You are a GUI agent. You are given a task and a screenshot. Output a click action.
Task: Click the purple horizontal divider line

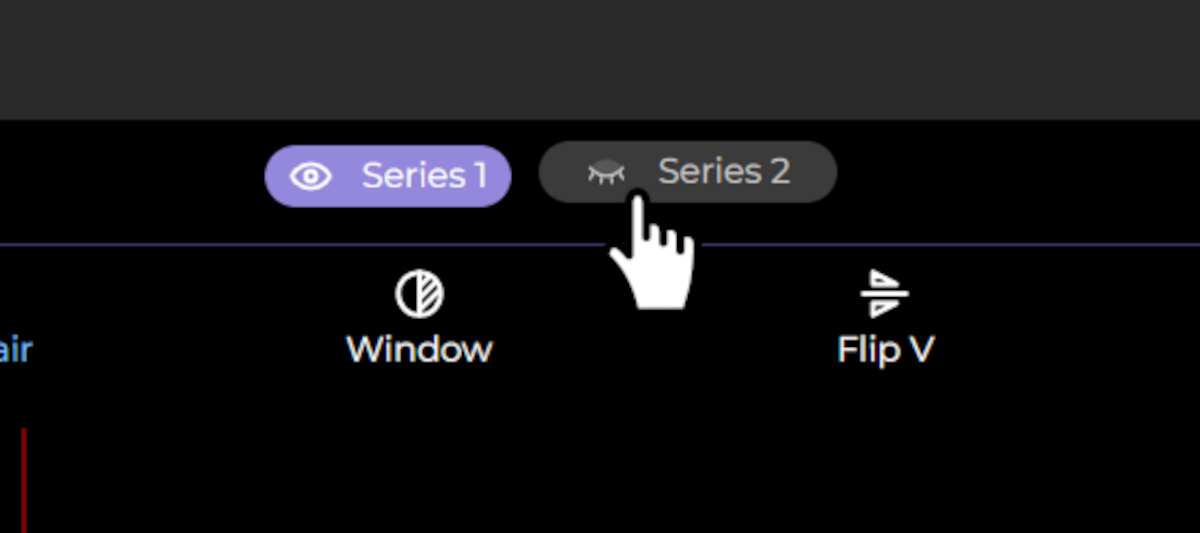click(x=300, y=244)
